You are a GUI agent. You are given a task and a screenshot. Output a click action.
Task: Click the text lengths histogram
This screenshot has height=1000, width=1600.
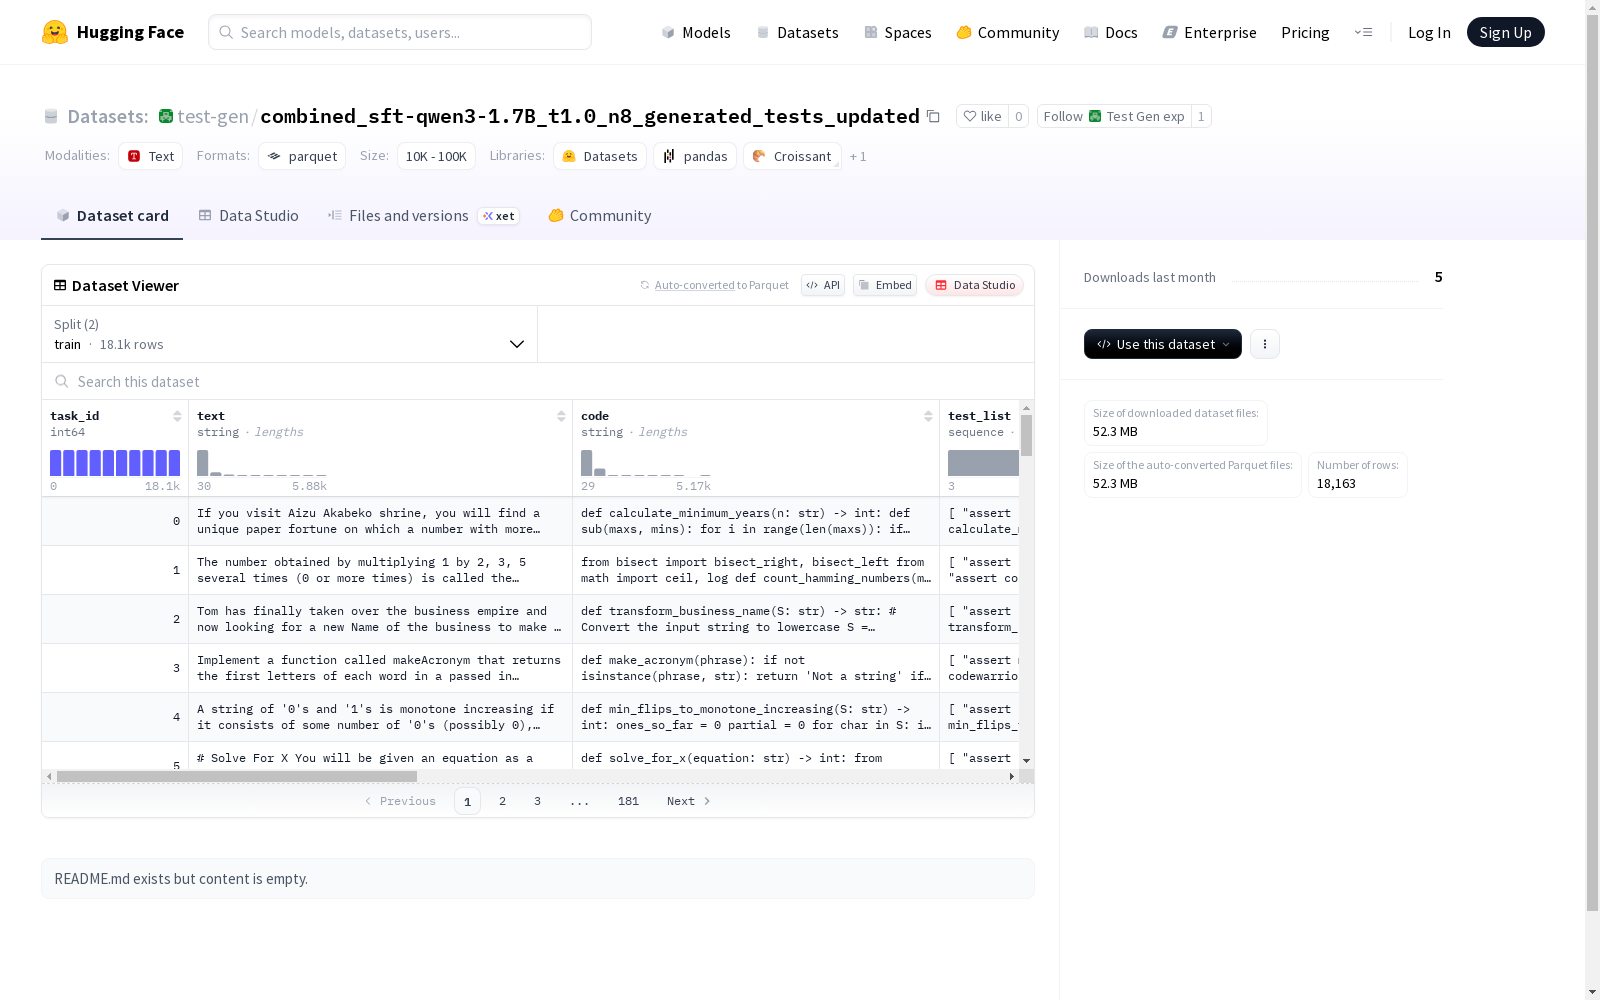coord(262,463)
